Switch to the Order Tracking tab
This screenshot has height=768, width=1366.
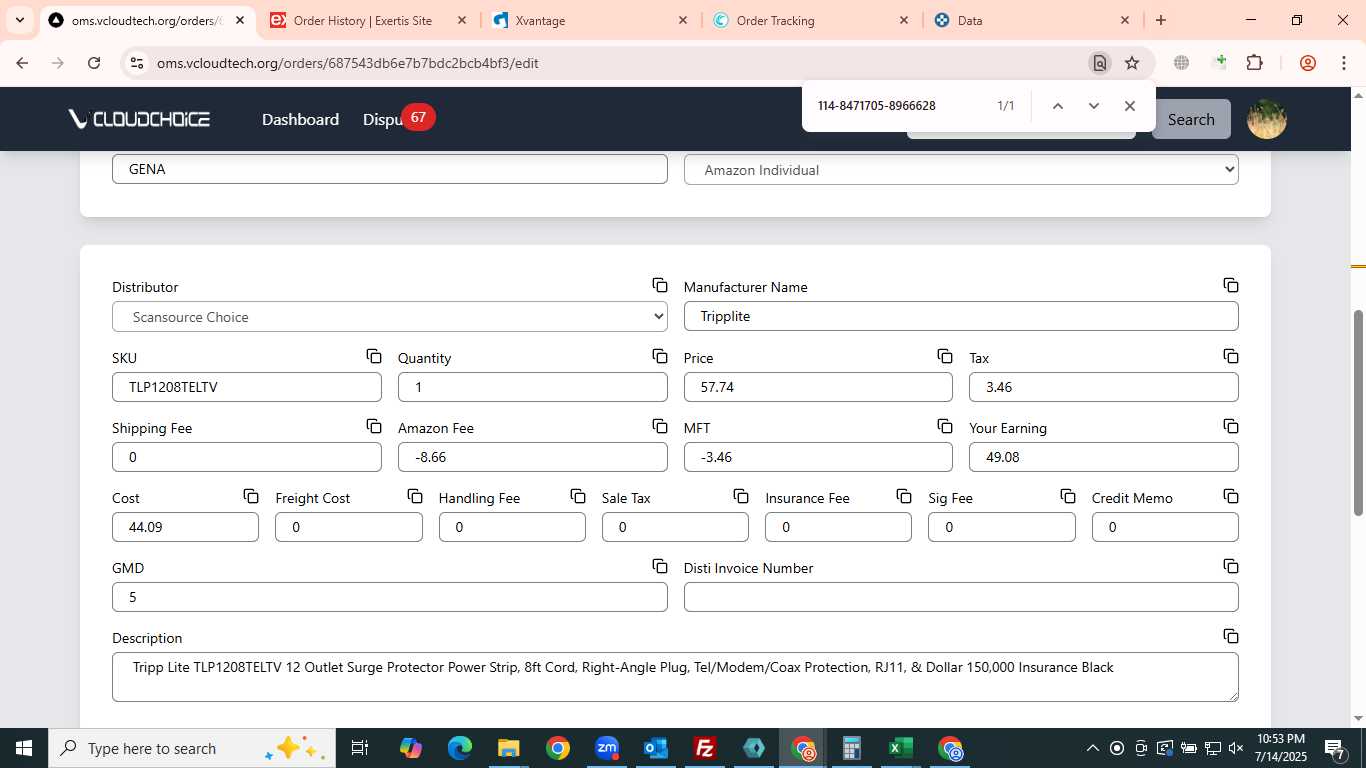coord(810,20)
